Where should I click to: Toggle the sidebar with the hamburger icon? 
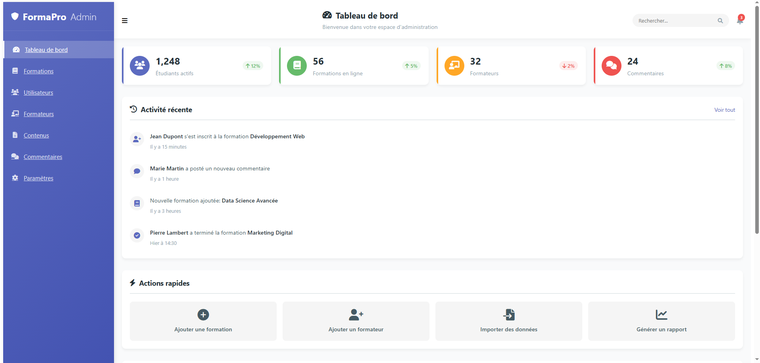pyautogui.click(x=125, y=21)
